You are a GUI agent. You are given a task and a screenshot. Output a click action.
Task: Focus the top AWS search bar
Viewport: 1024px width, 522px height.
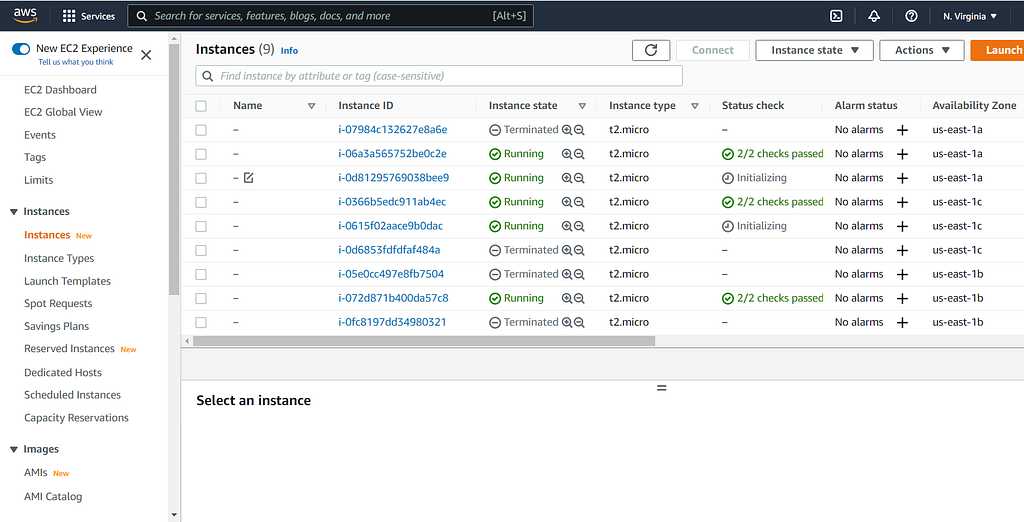pyautogui.click(x=330, y=16)
